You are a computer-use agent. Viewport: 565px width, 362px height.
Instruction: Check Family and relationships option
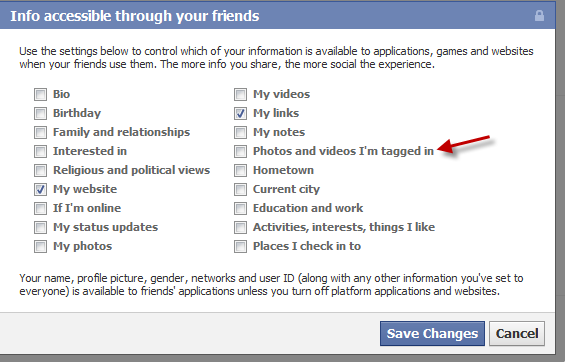(x=40, y=132)
